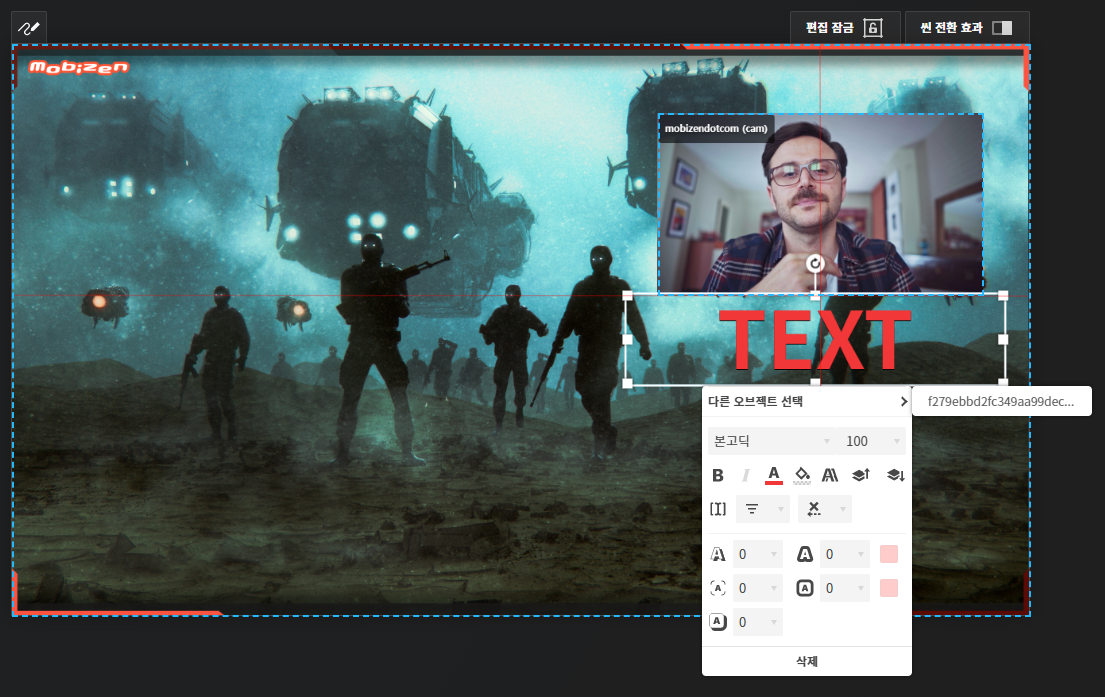Expand 다른 오브젝트 선택 with the chevron
This screenshot has width=1105, height=697.
(903, 400)
